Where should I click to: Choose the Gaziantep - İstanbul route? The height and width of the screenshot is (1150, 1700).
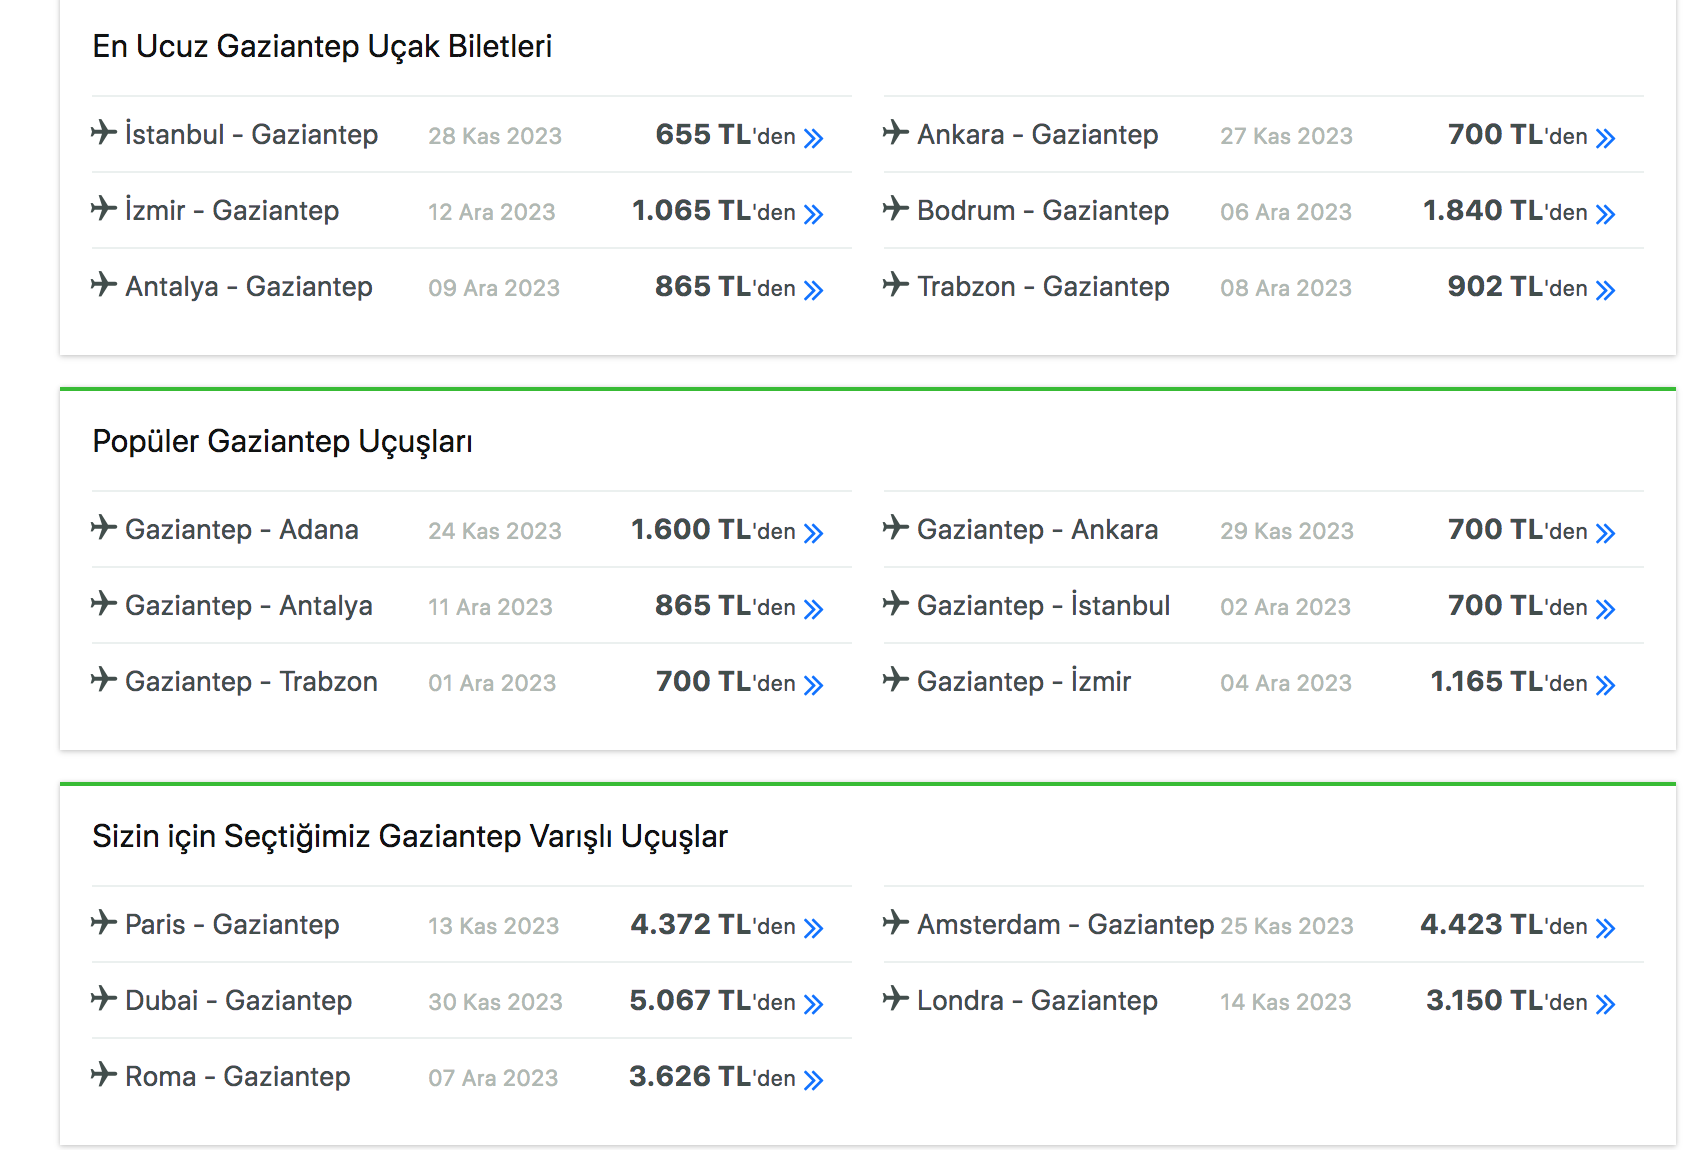tap(1044, 606)
